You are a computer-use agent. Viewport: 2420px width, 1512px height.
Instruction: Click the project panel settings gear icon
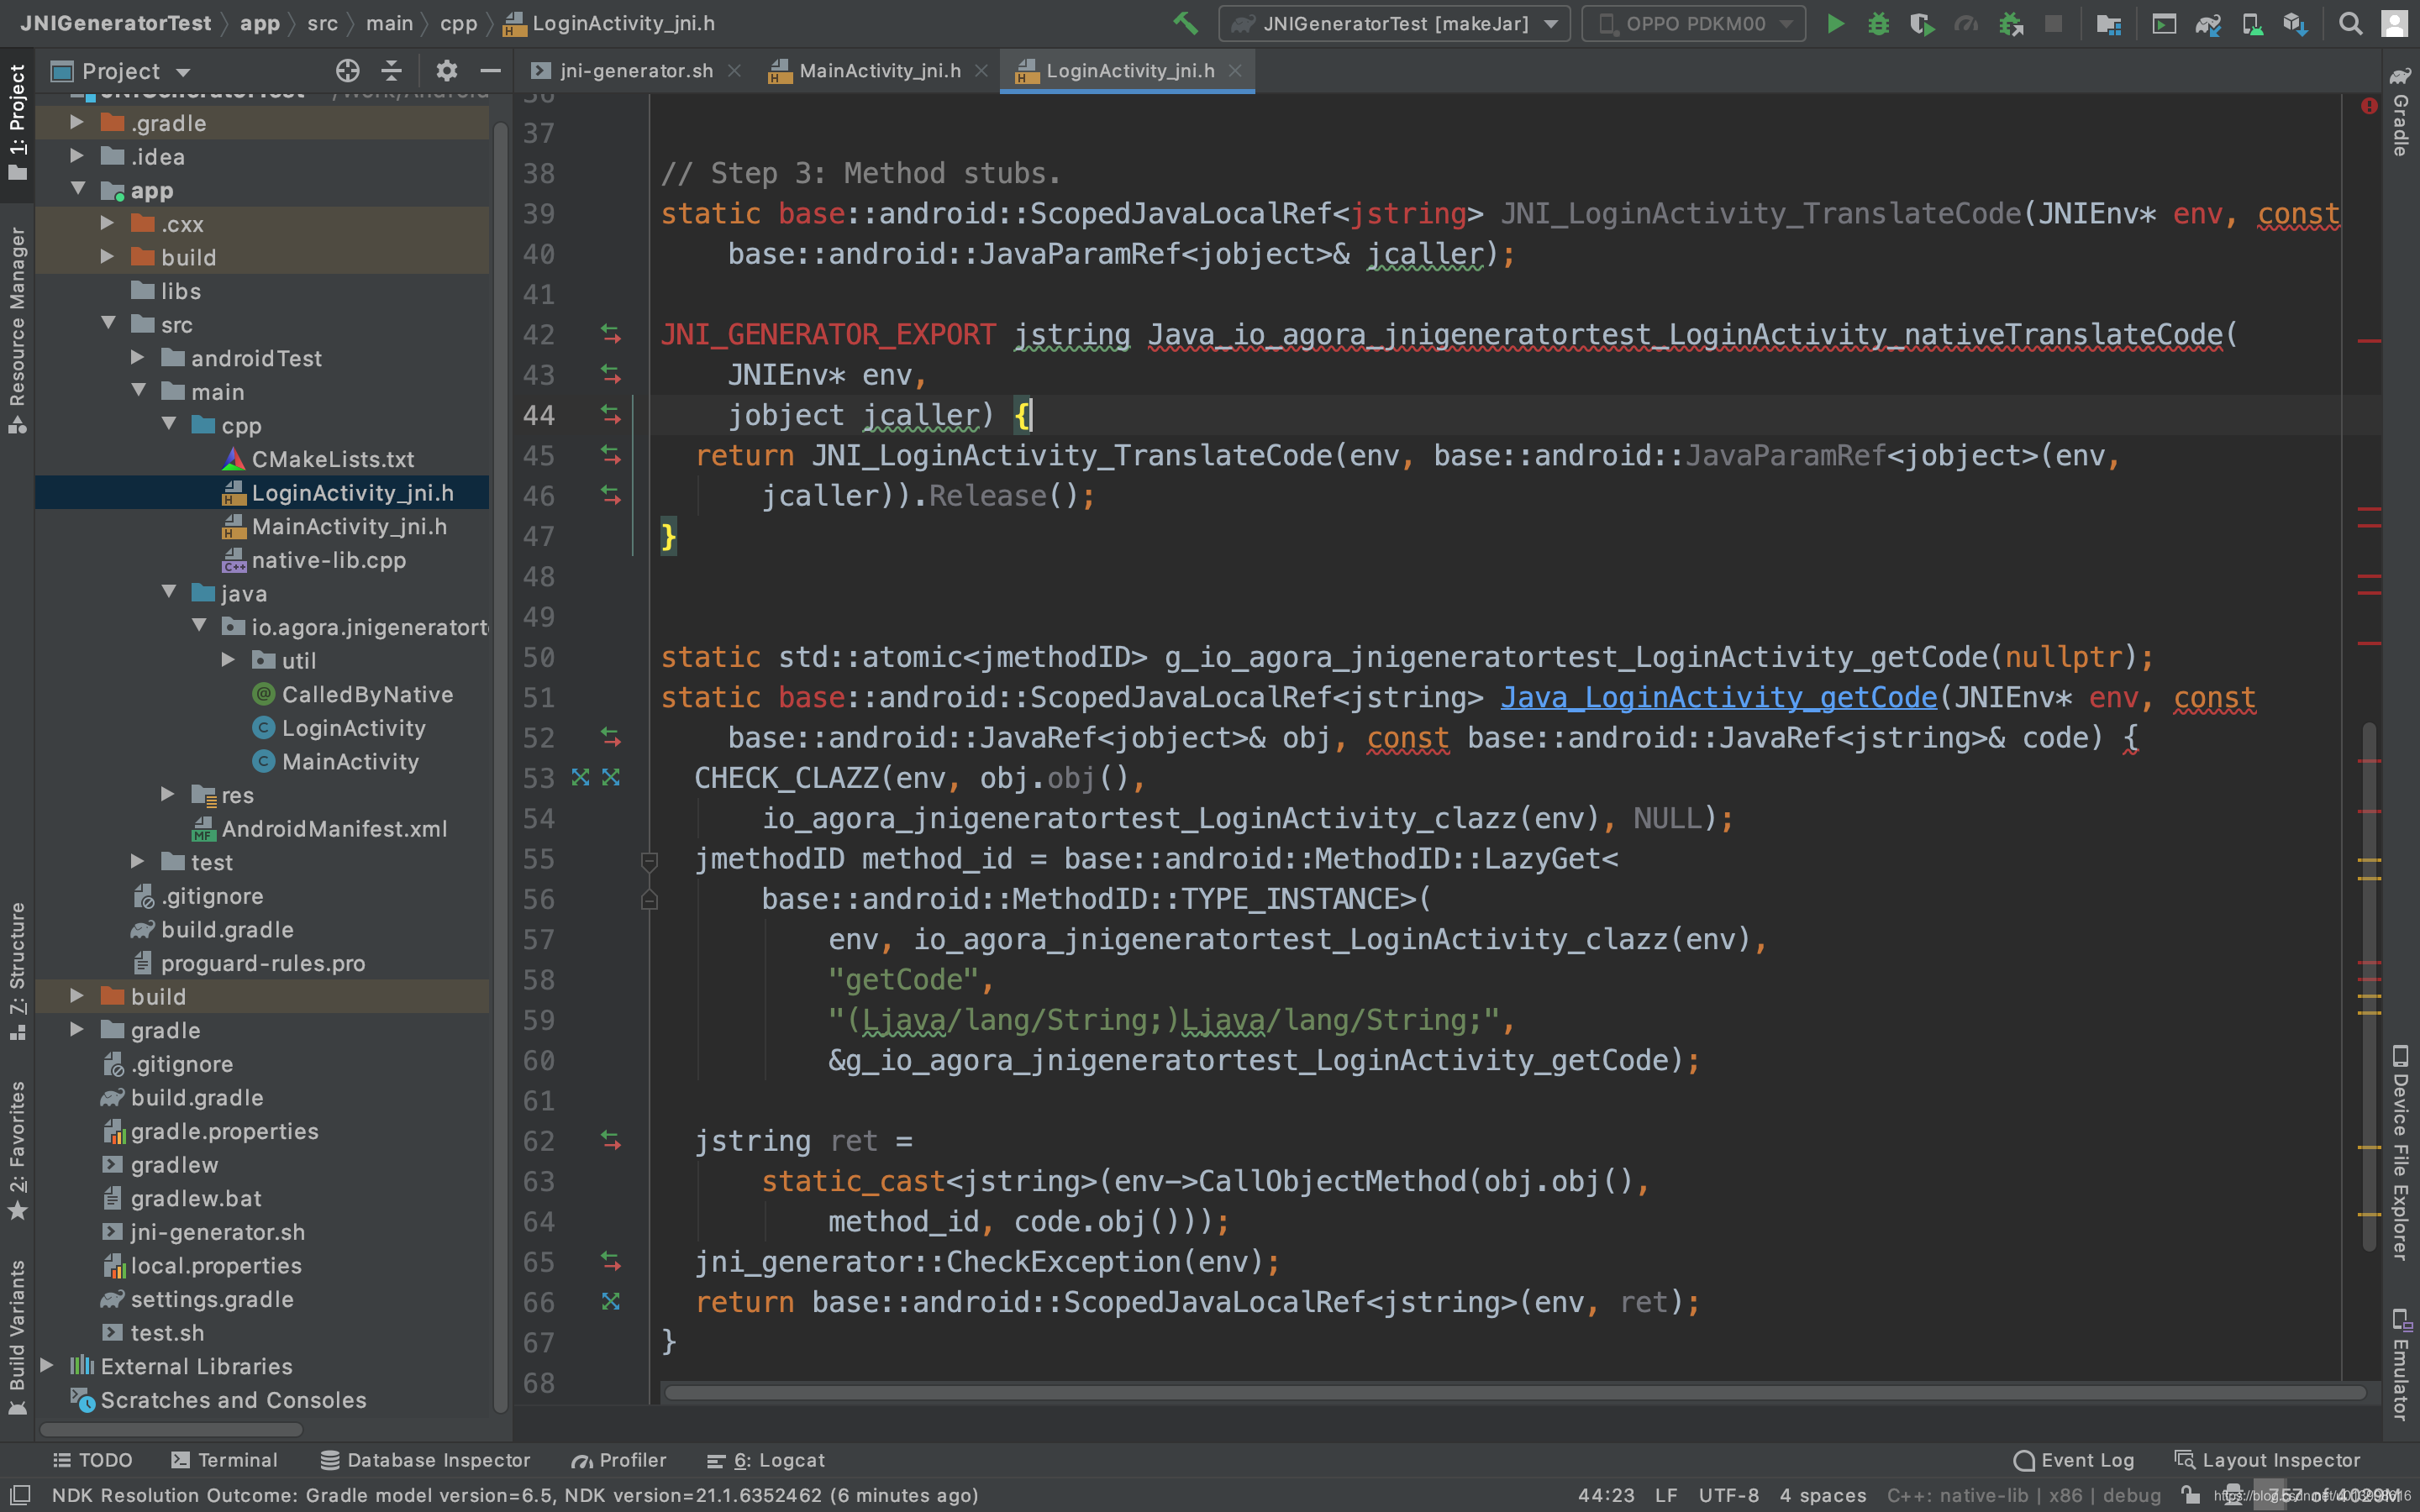[x=446, y=70]
